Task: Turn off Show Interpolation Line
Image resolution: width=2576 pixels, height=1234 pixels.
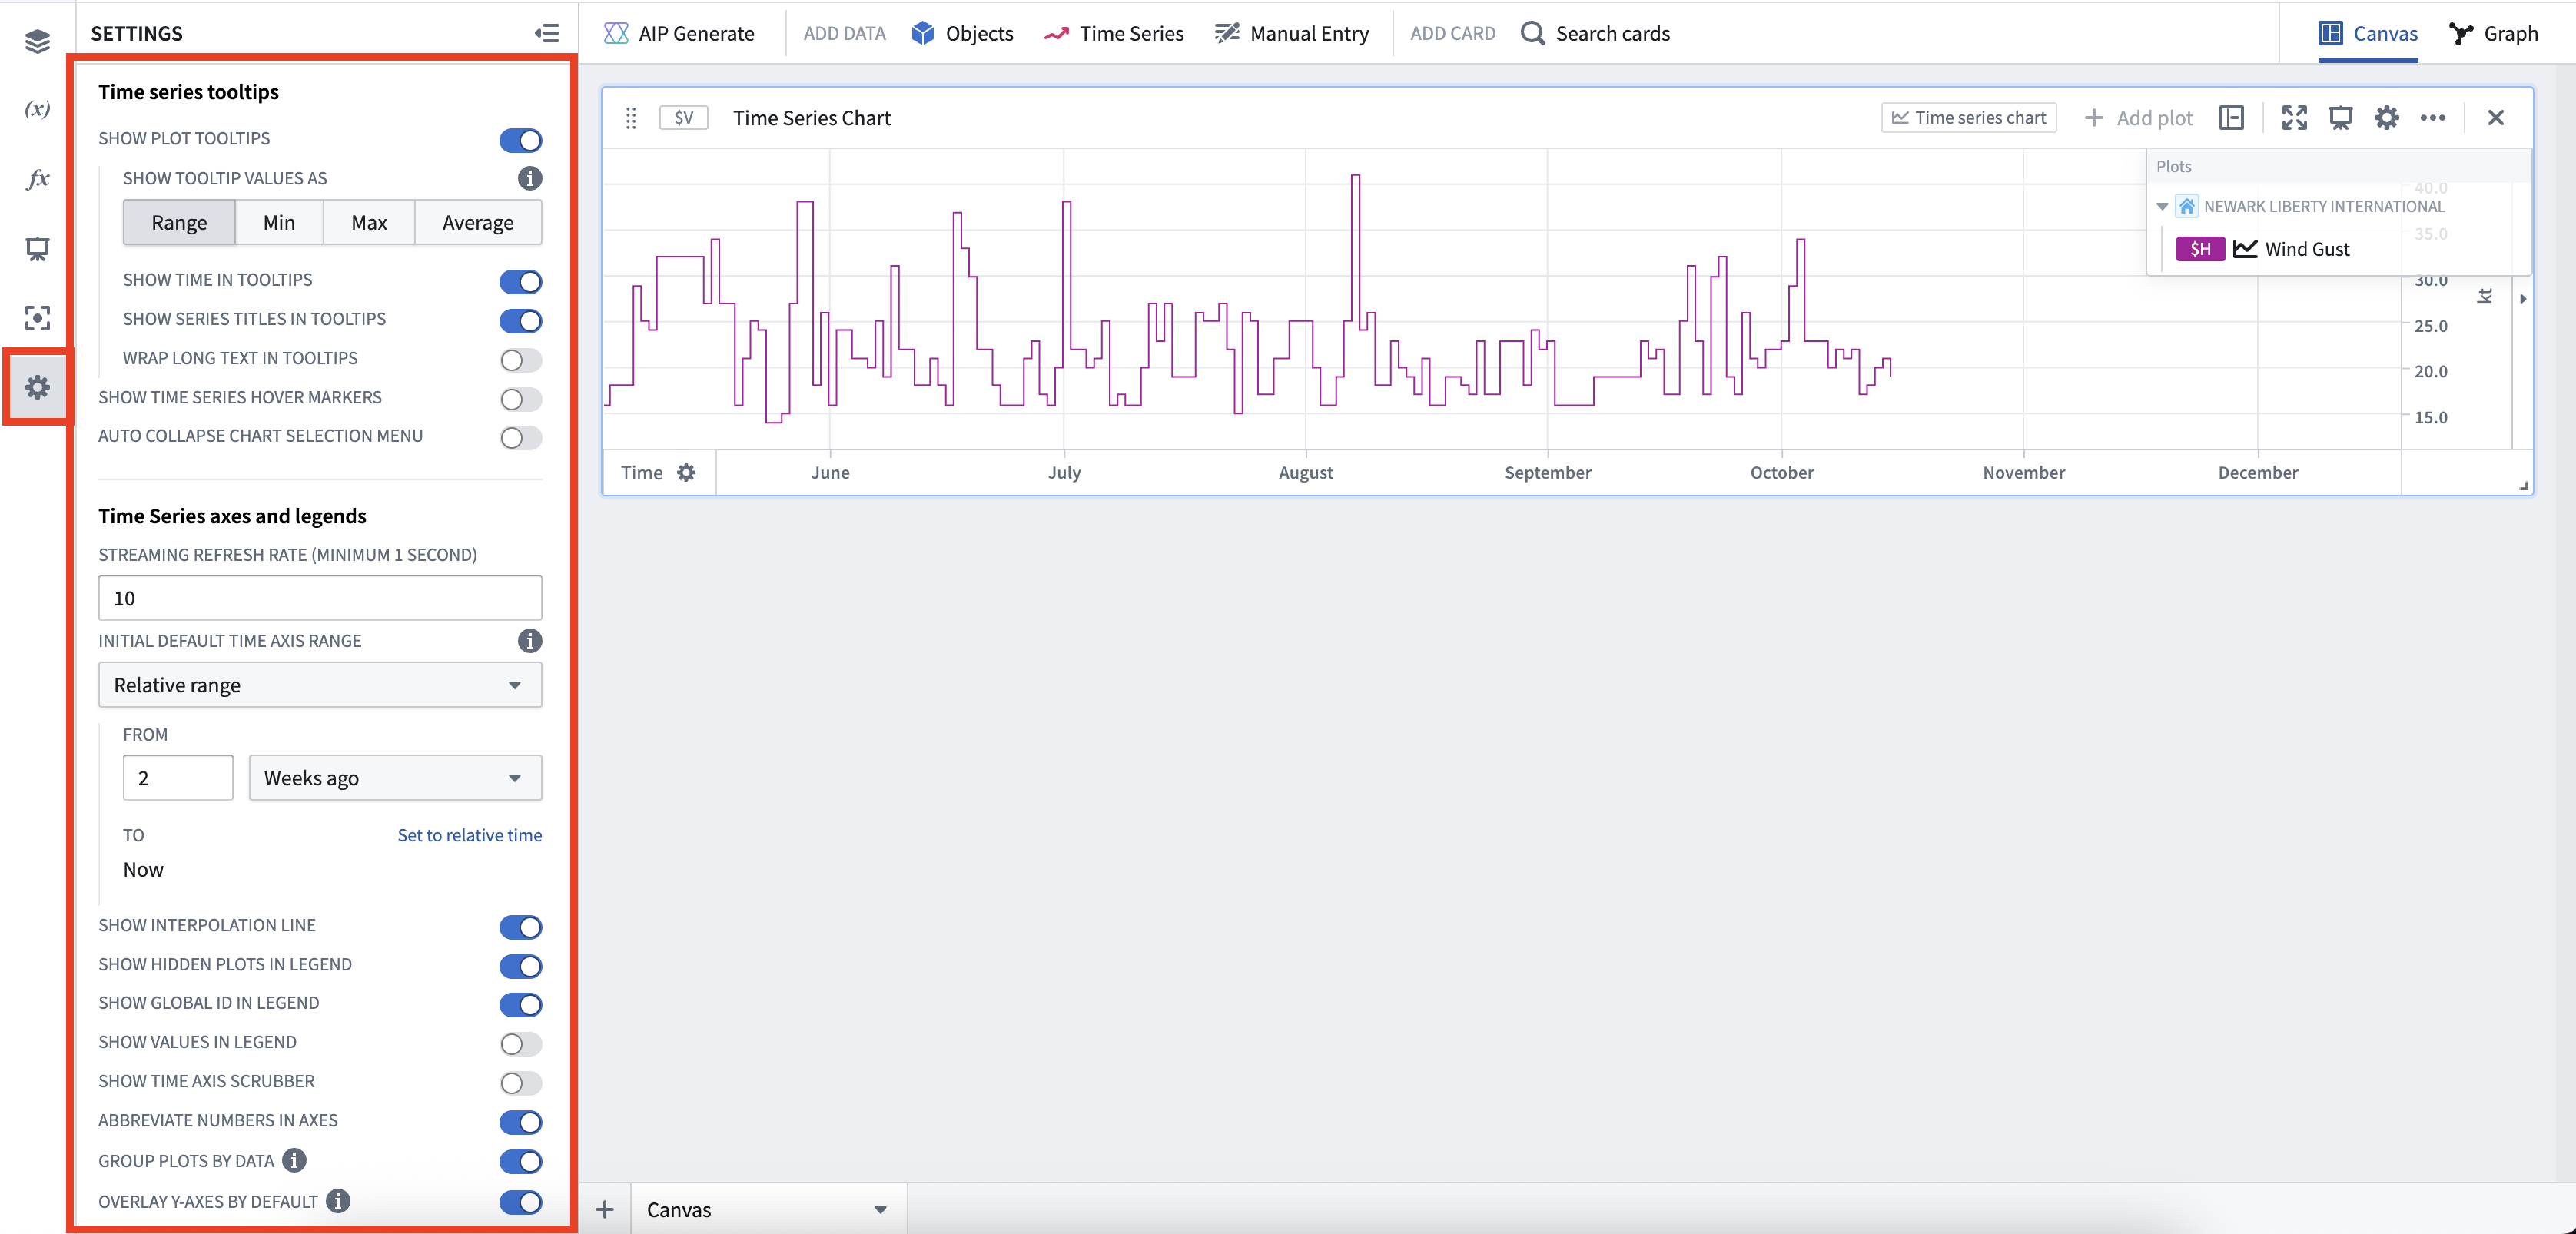Action: pyautogui.click(x=520, y=927)
